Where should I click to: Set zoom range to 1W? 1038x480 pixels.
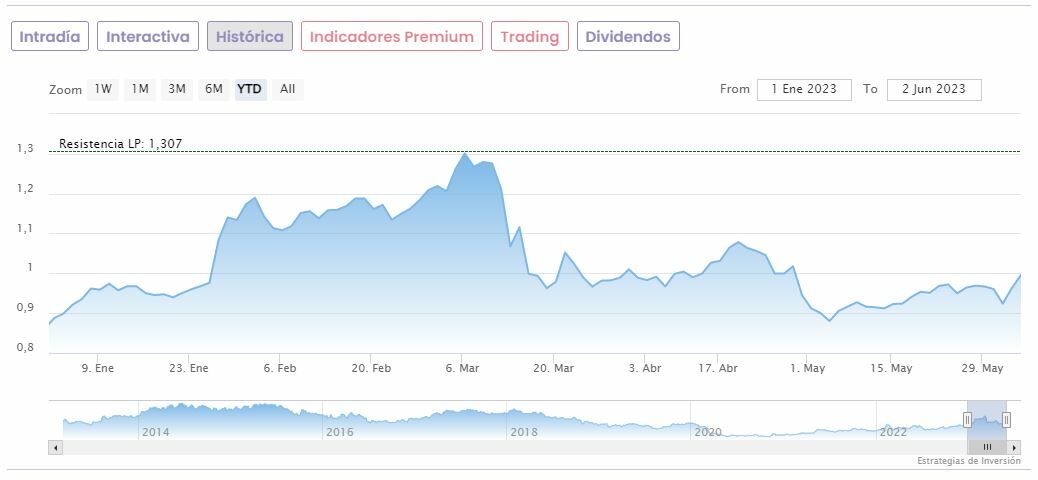103,89
